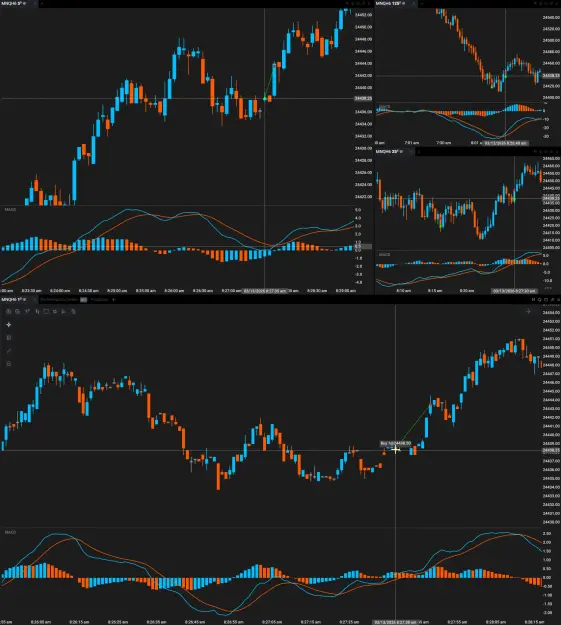Select the crosshair cursor tool in left sidebar
This screenshot has width=561, height=625.
(9, 325)
